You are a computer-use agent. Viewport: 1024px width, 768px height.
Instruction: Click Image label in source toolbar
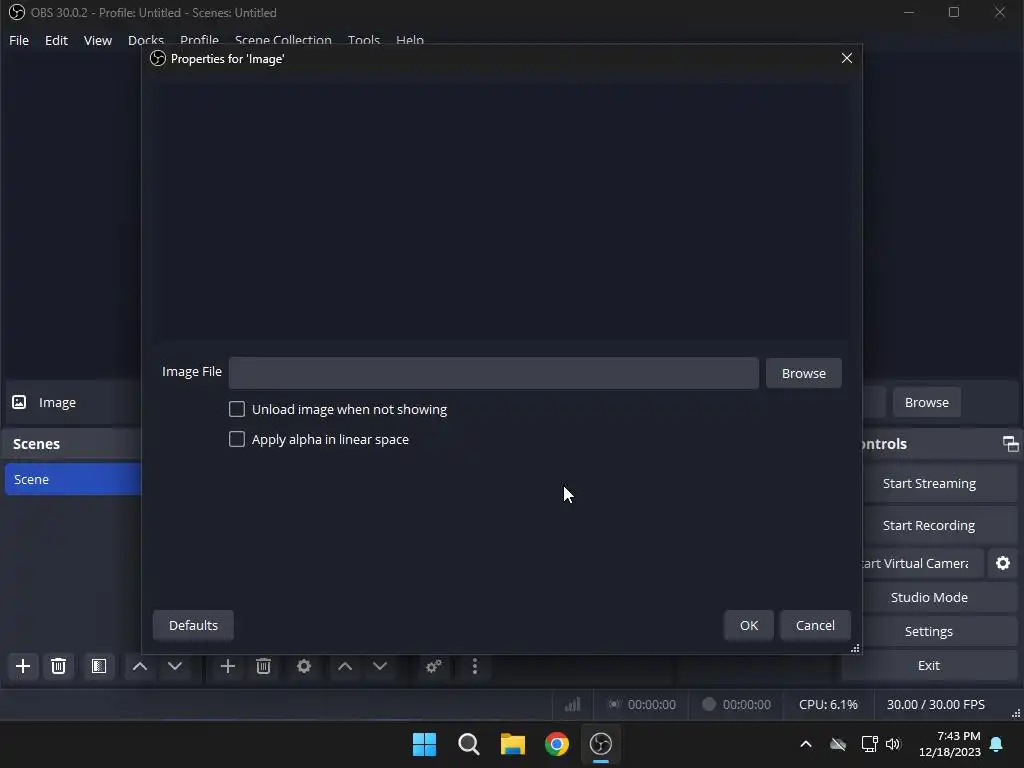[57, 402]
